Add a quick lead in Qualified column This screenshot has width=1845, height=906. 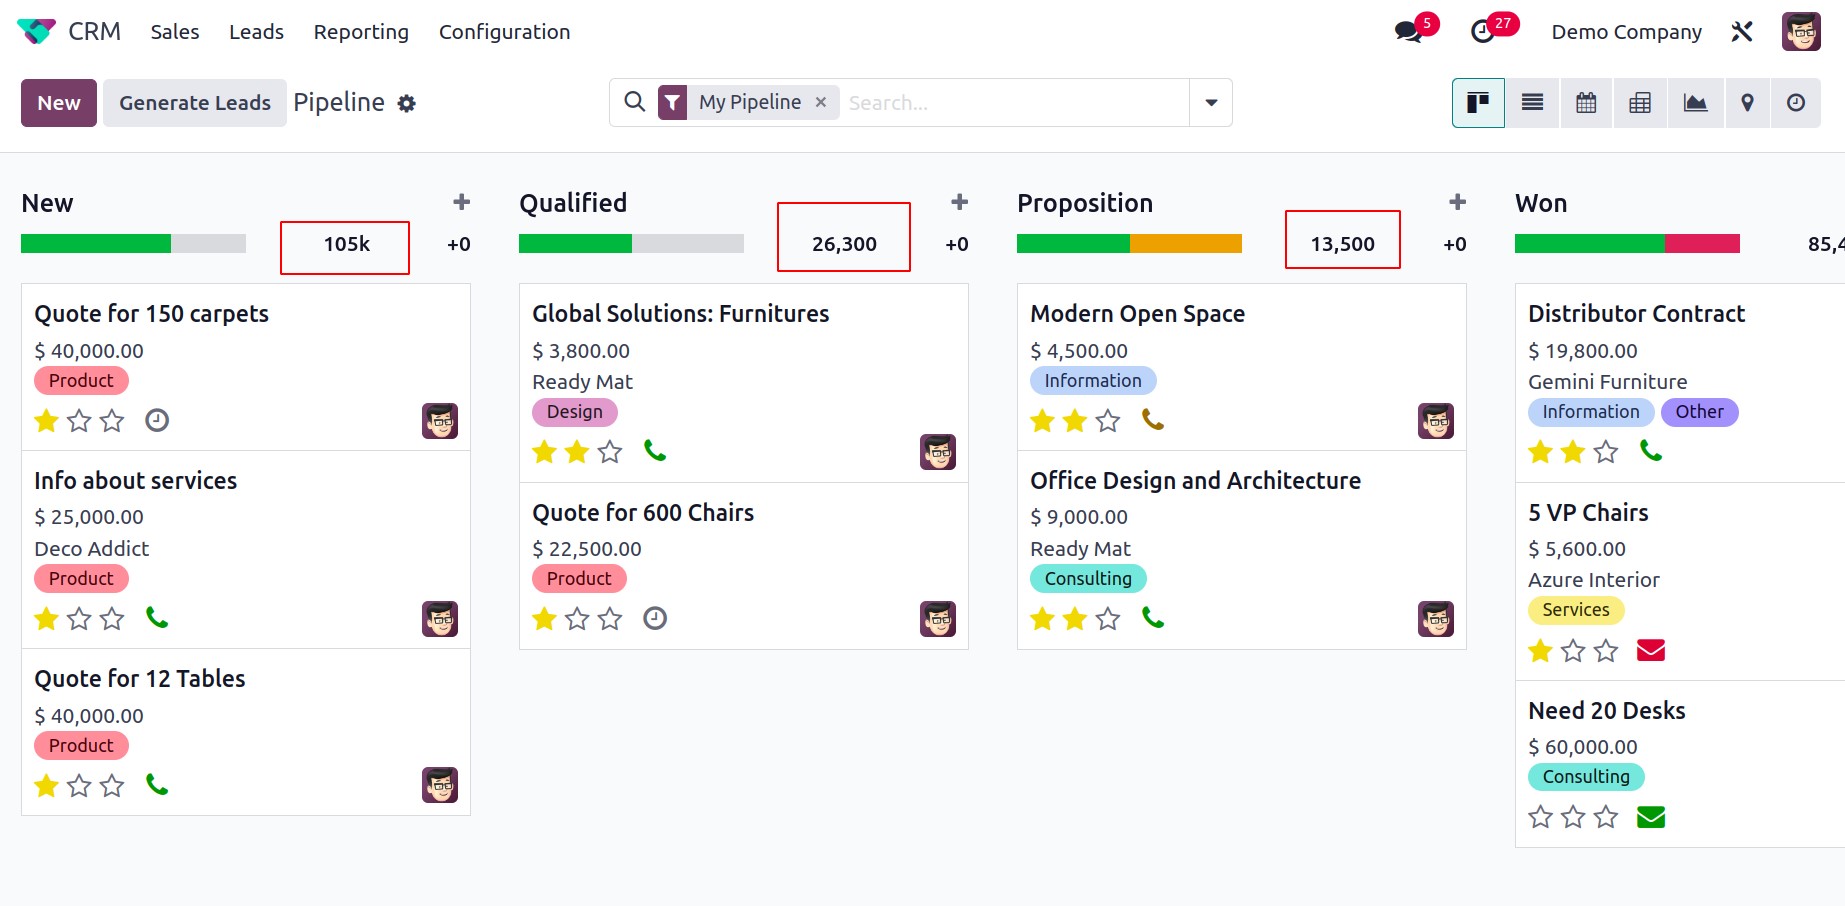click(x=959, y=202)
